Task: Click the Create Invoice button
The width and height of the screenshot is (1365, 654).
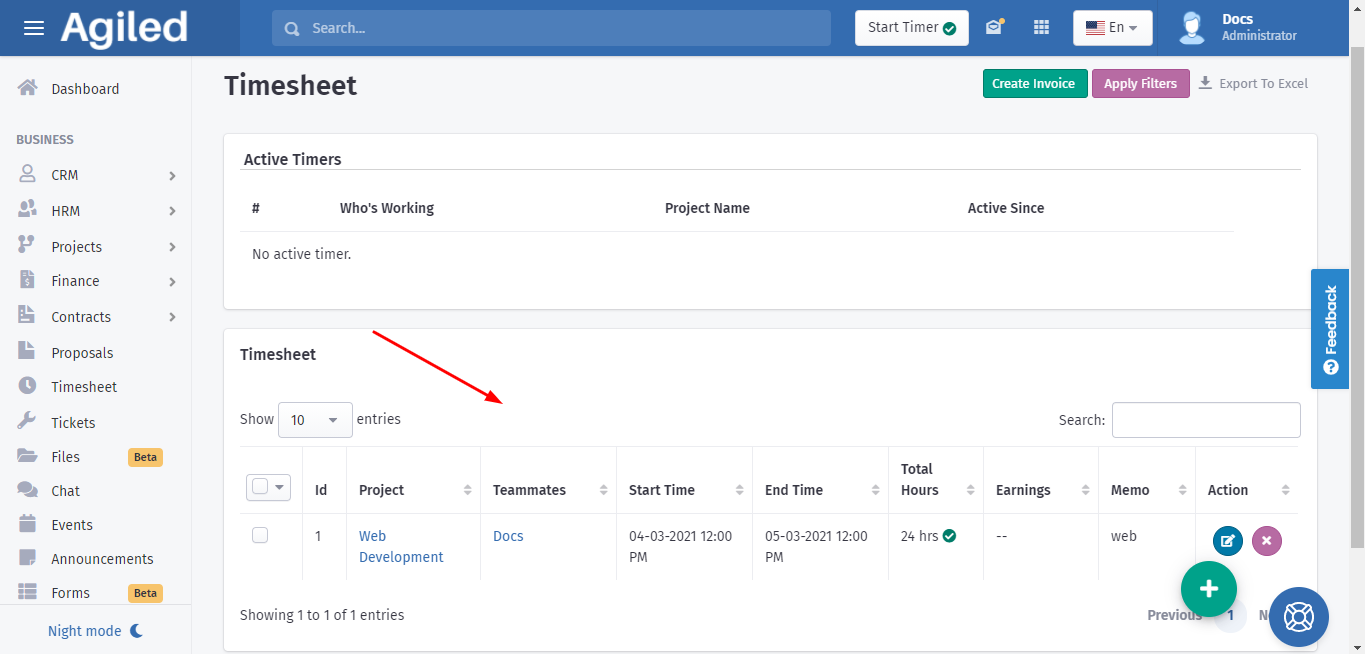Action: [1034, 84]
